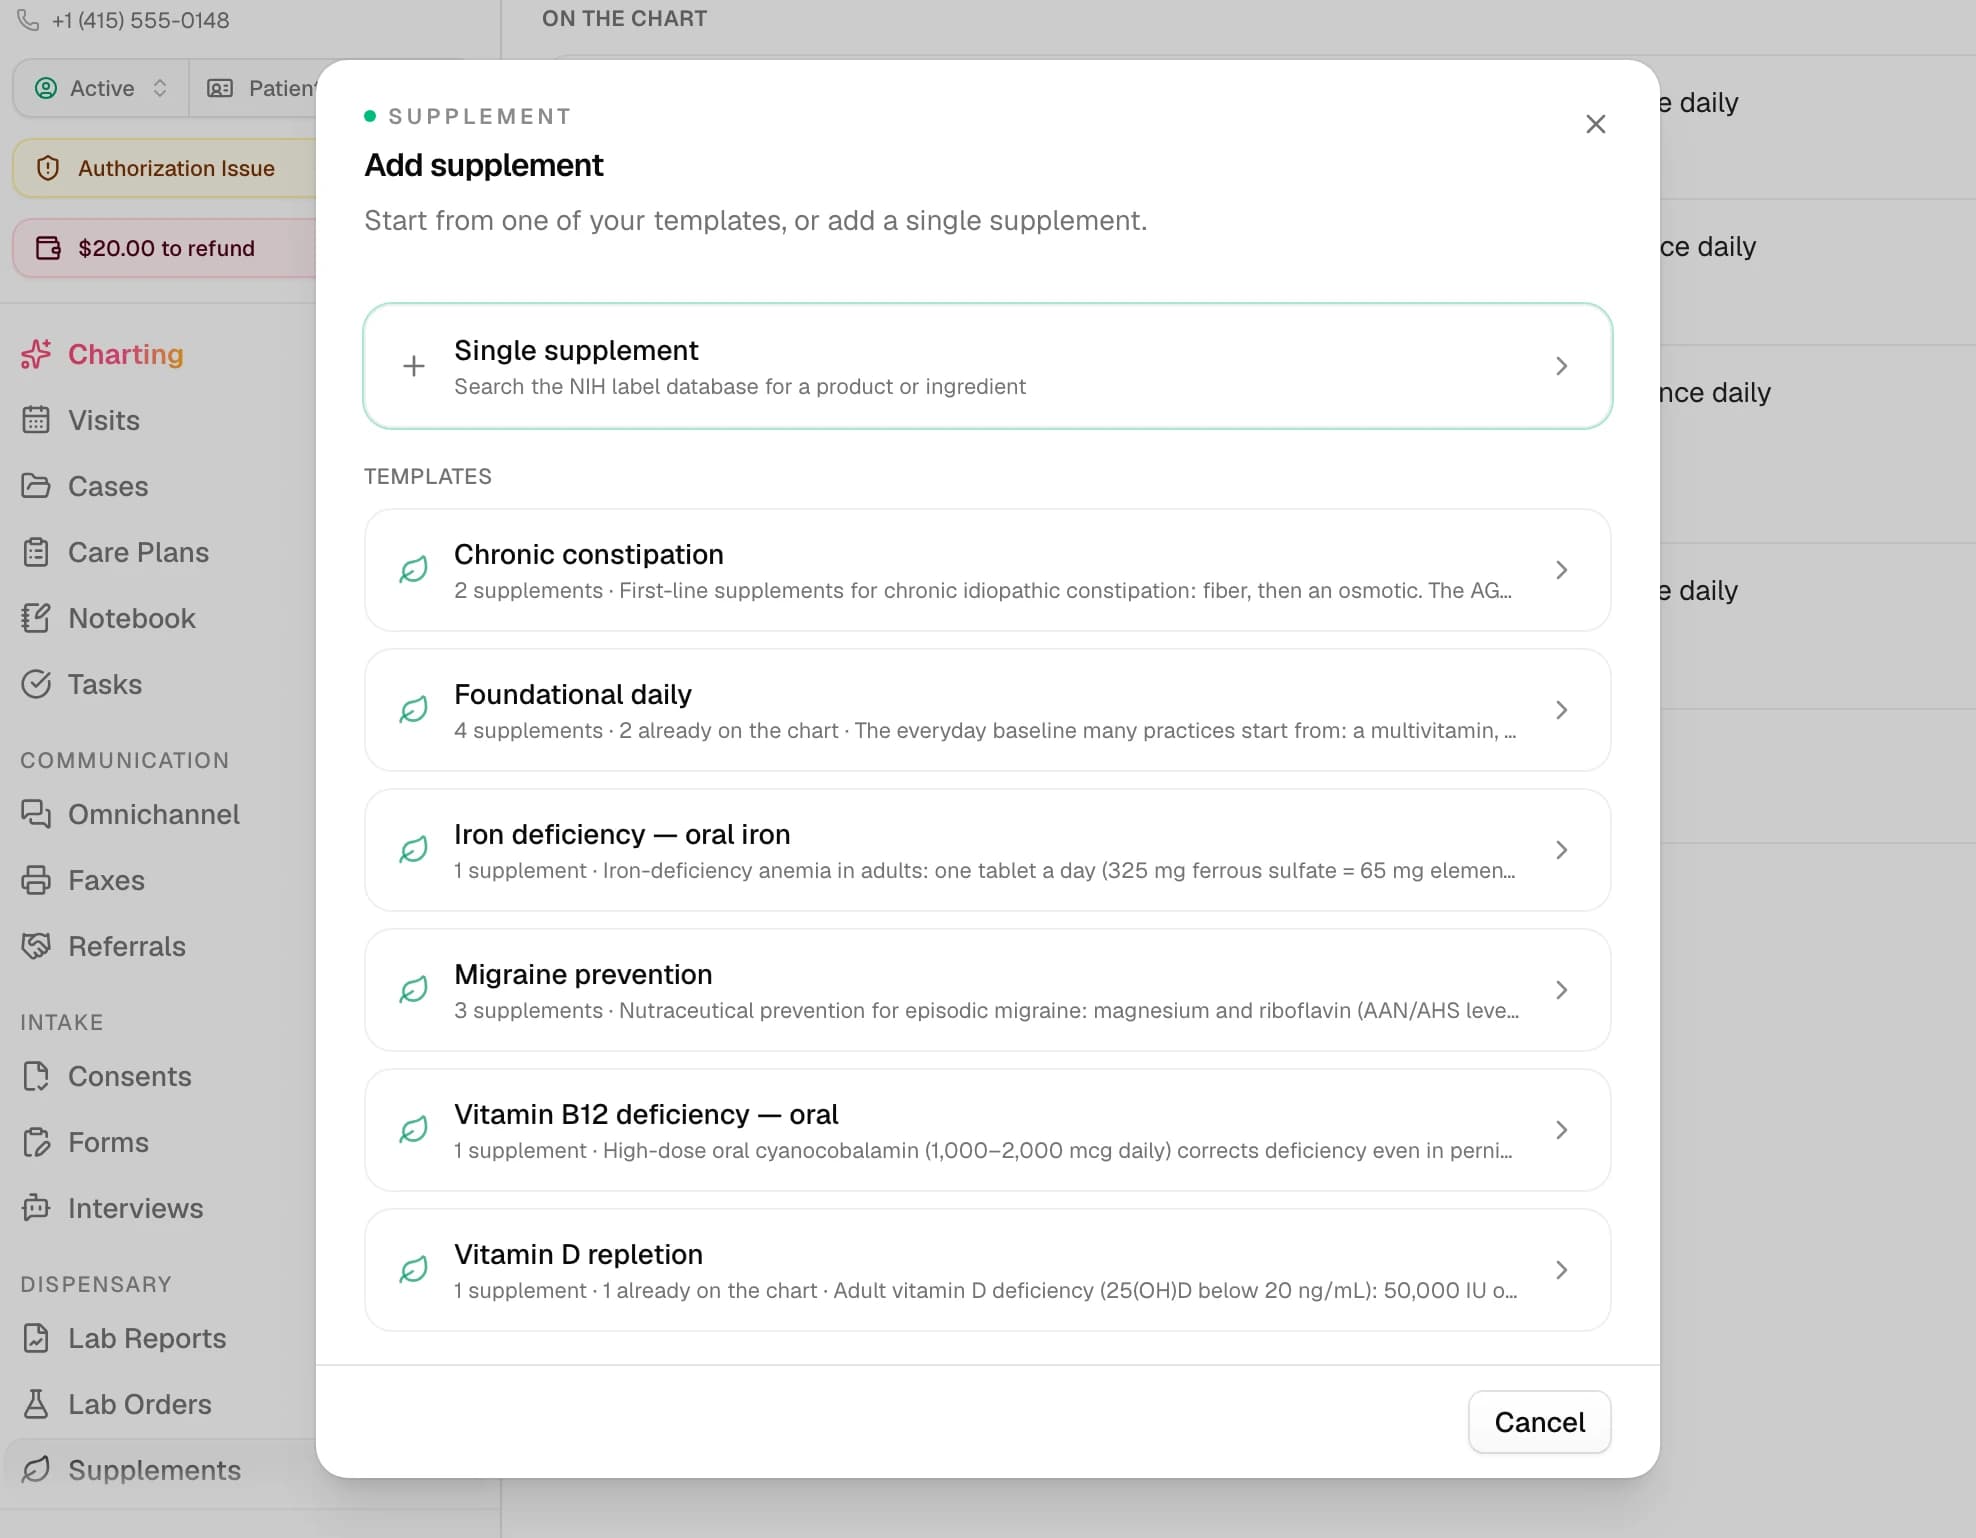
Task: Click the leaf icon for Migraine prevention
Action: pos(413,990)
